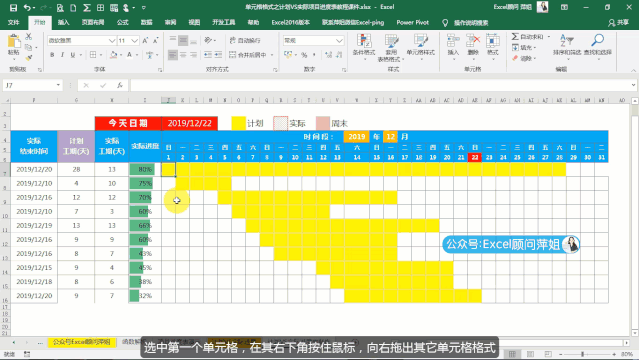Toggle Wrap Text (自动换行)

(245, 40)
